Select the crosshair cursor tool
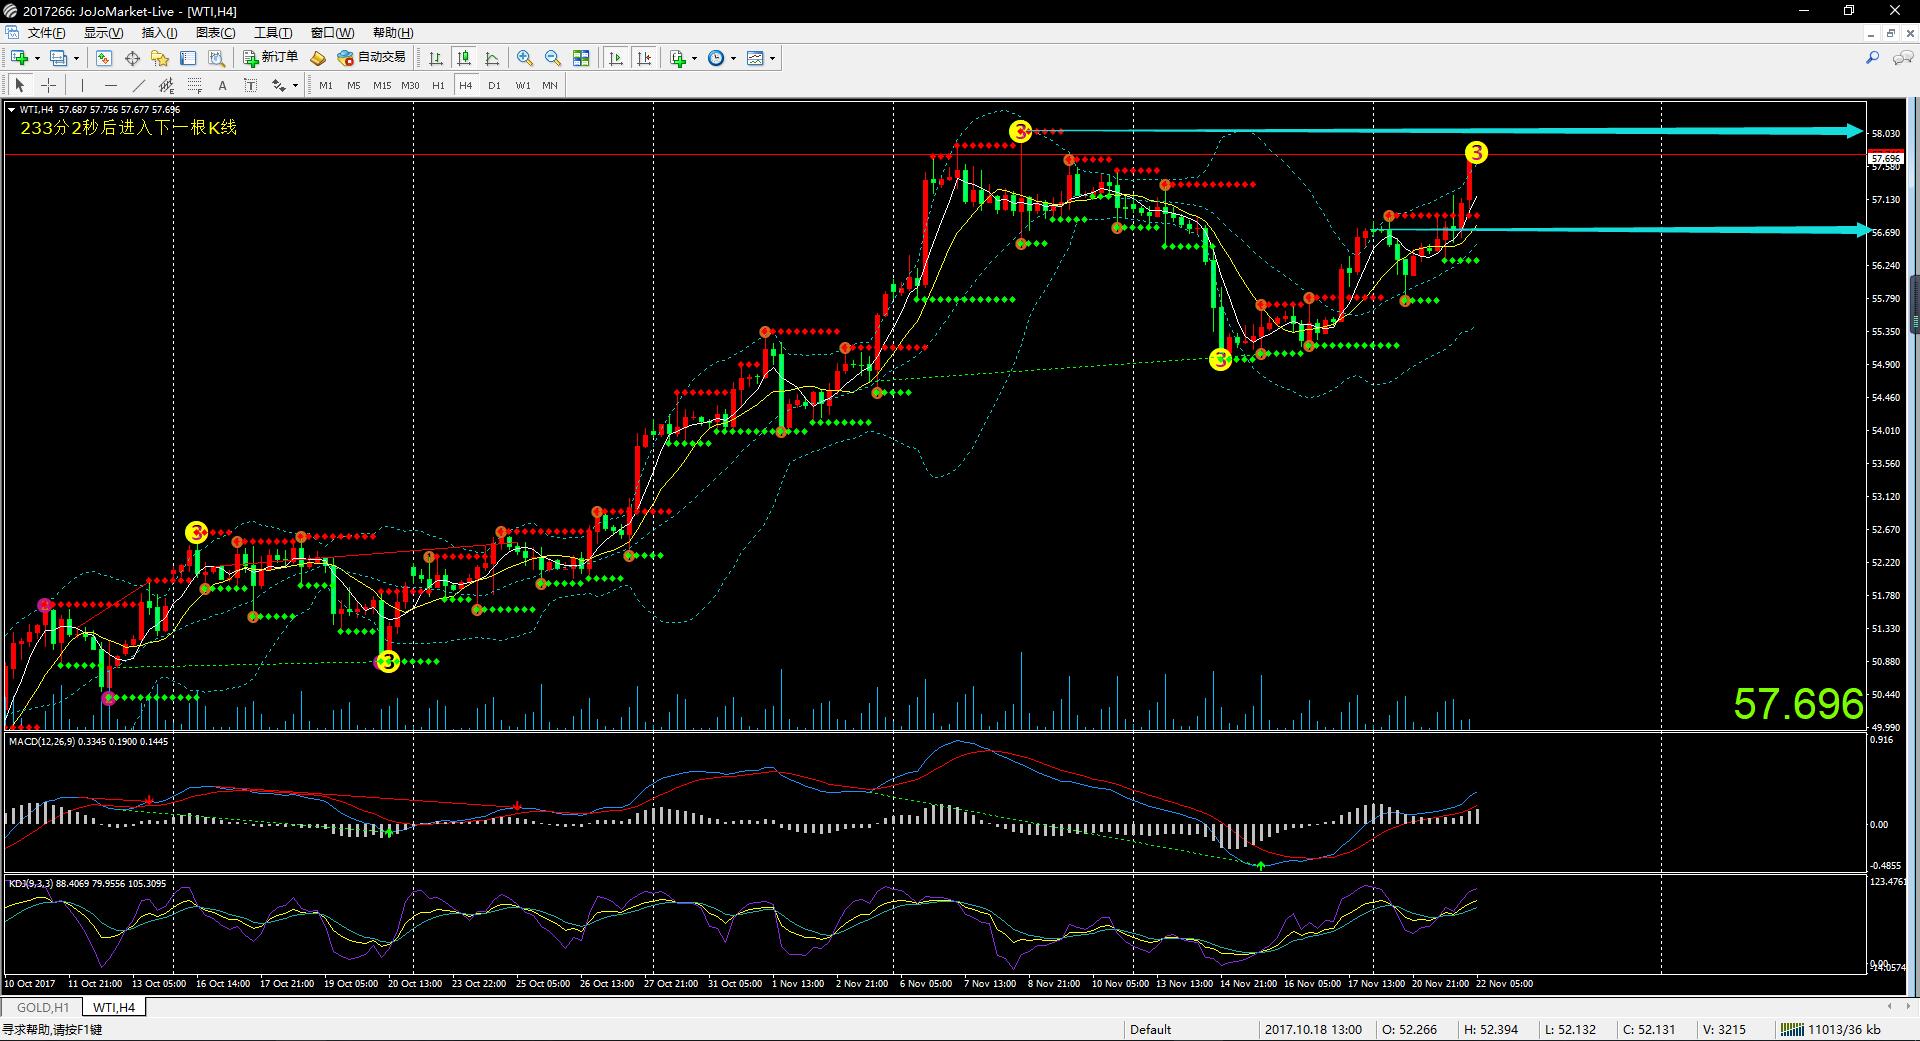This screenshot has width=1920, height=1041. (x=48, y=85)
